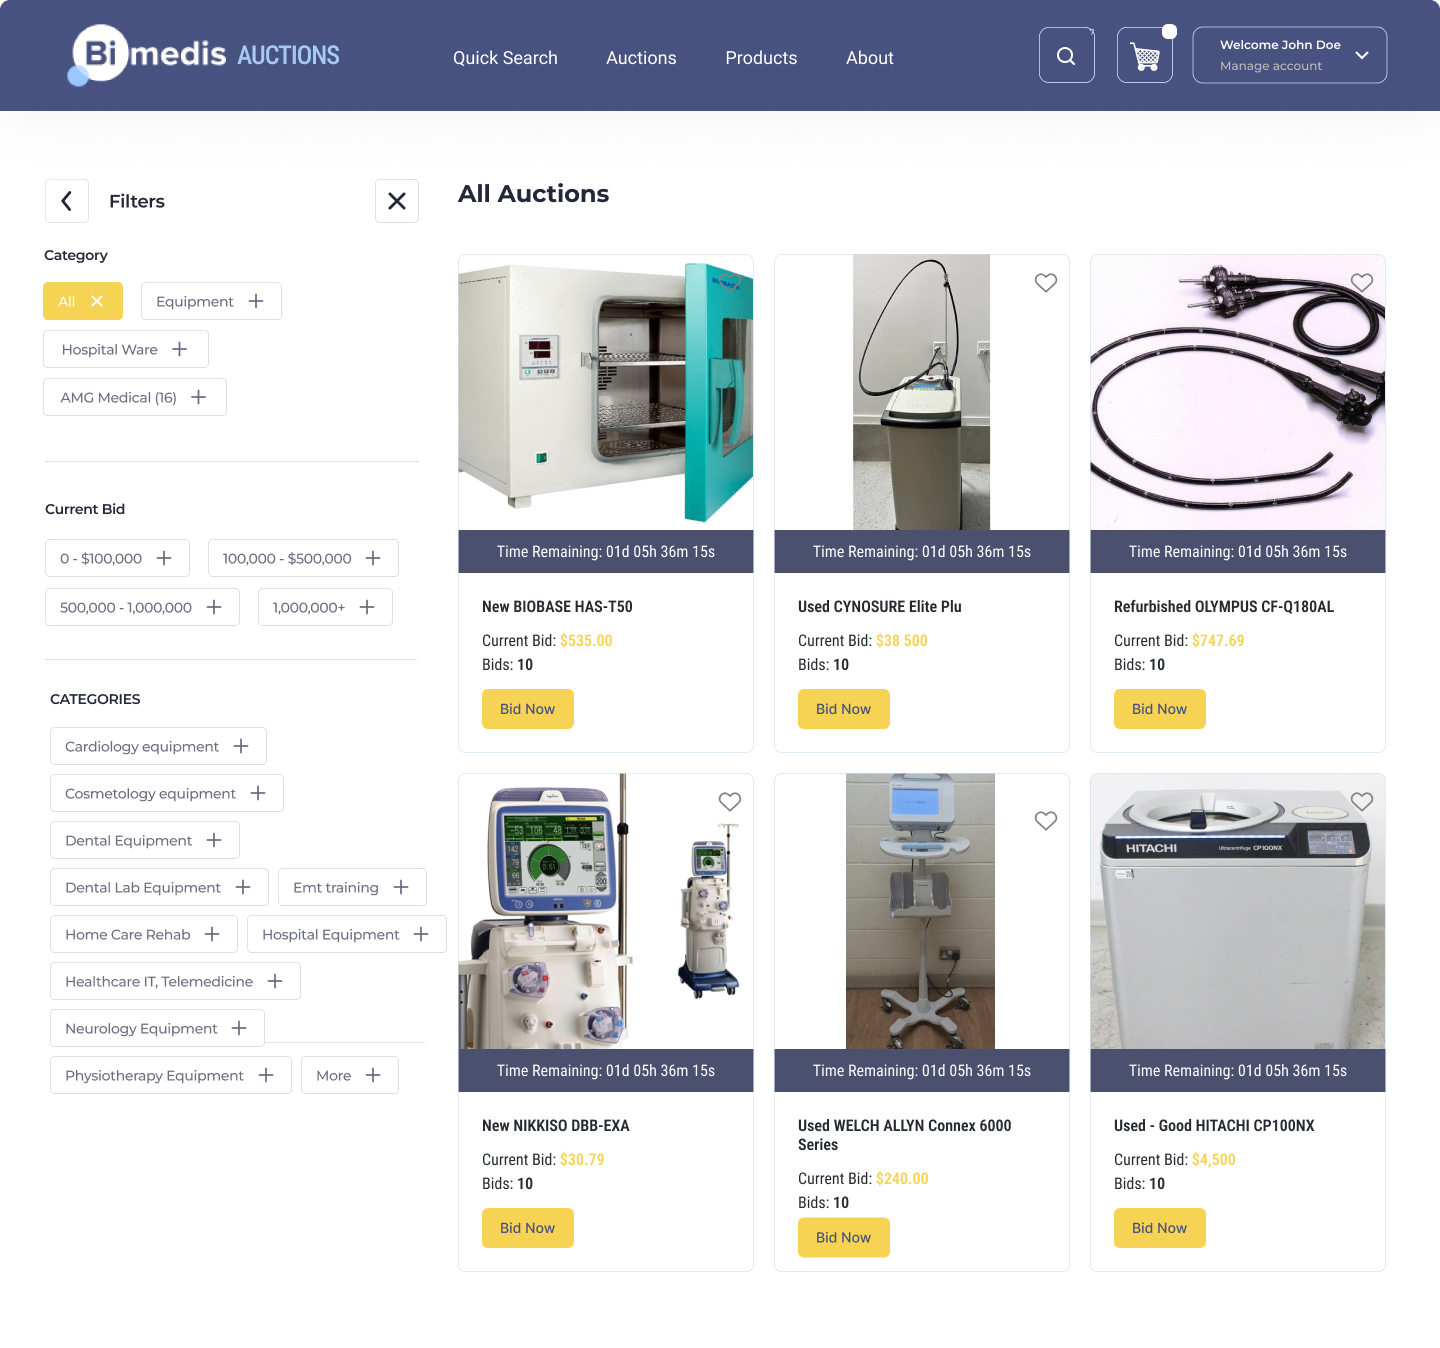
Task: Add Dental Lab Equipment category
Action: click(159, 887)
